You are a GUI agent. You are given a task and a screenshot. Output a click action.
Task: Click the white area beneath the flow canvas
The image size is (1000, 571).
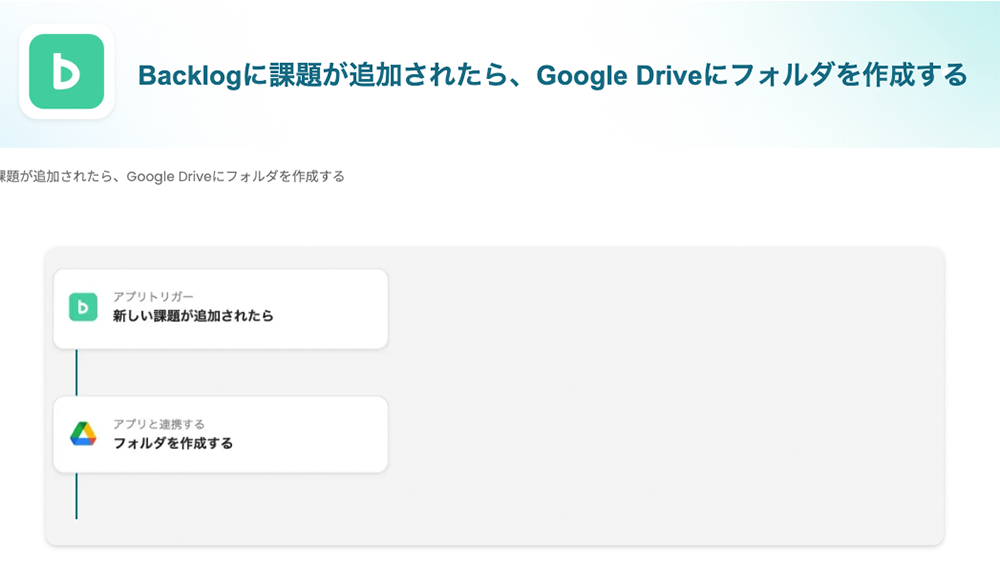(x=500, y=559)
